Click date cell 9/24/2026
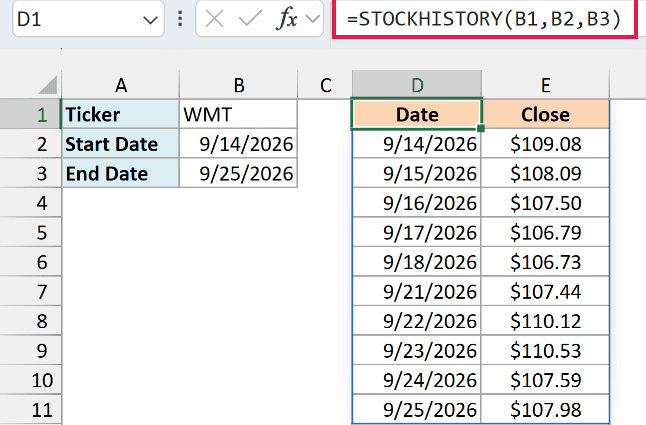Image resolution: width=646 pixels, height=425 pixels. coord(417,380)
